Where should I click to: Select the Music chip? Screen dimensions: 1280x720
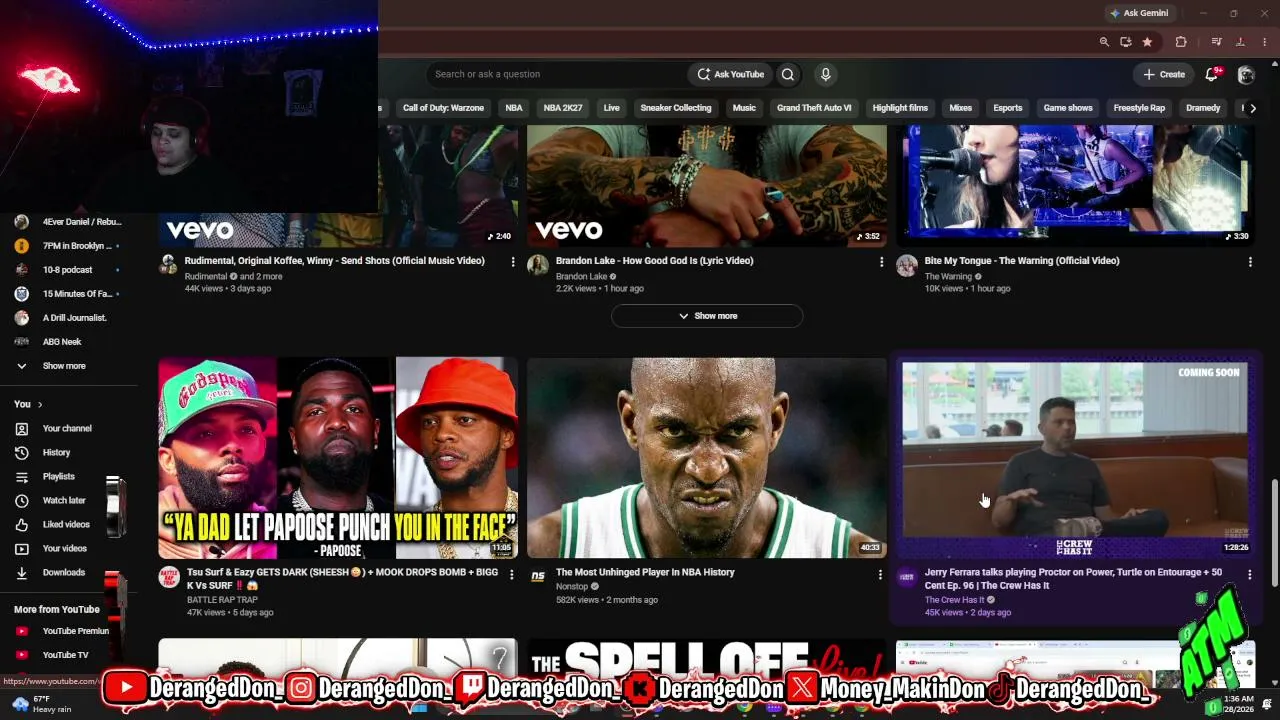pos(744,108)
